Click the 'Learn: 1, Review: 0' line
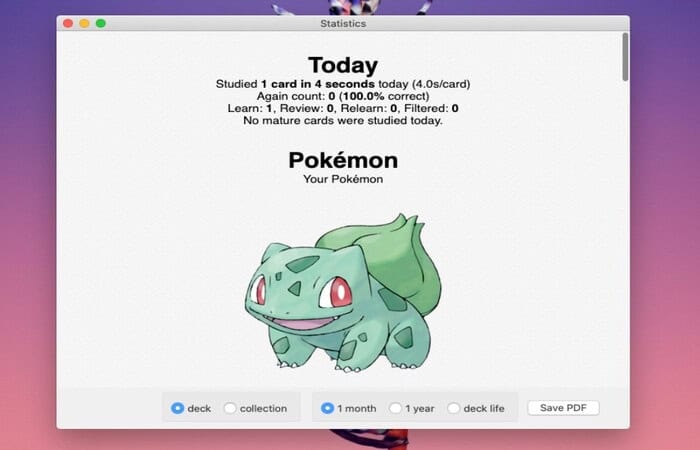 pyautogui.click(x=343, y=108)
